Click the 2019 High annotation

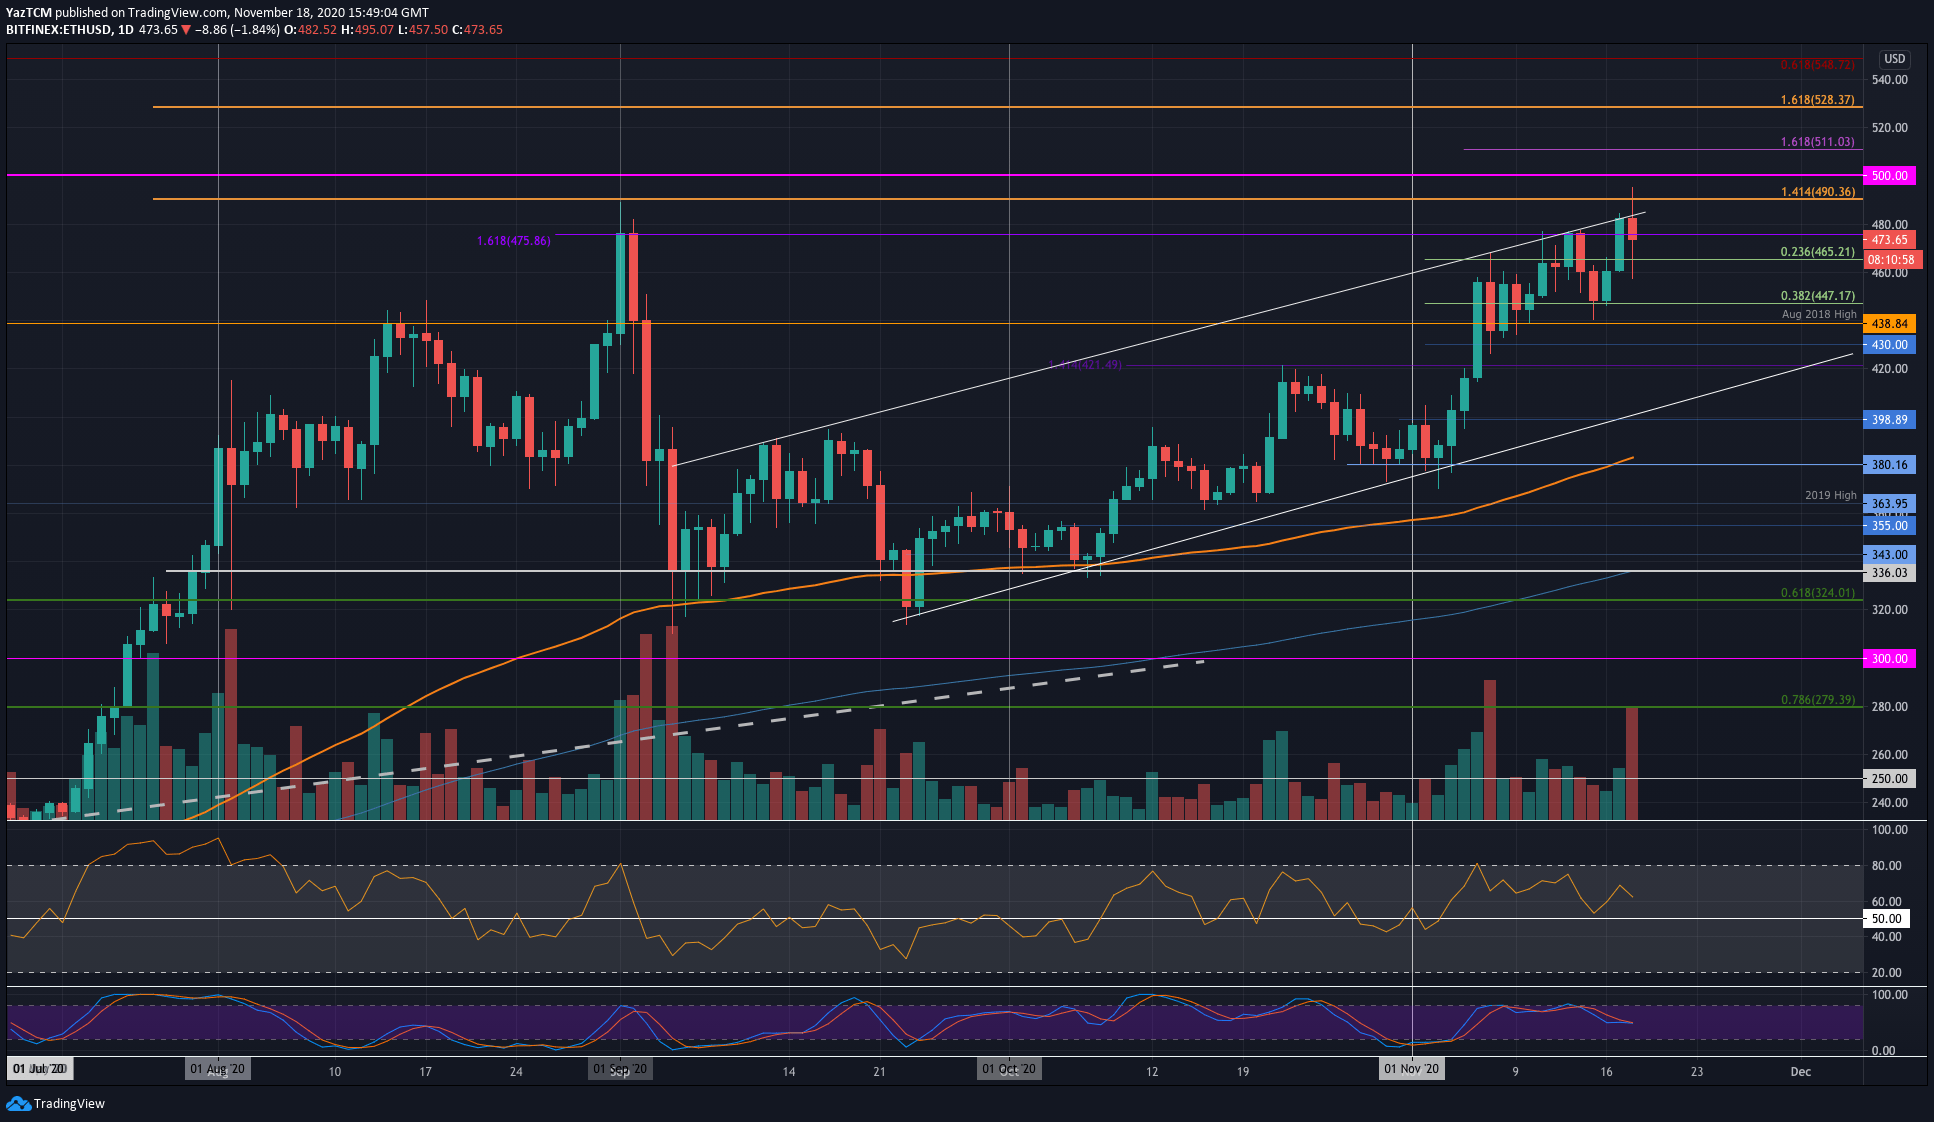1830,495
